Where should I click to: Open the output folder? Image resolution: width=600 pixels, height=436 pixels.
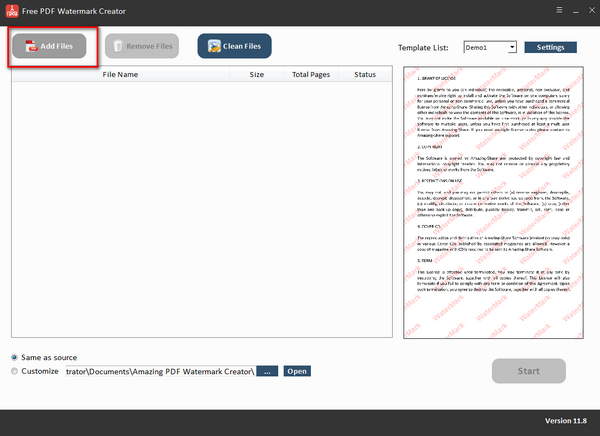(x=297, y=371)
